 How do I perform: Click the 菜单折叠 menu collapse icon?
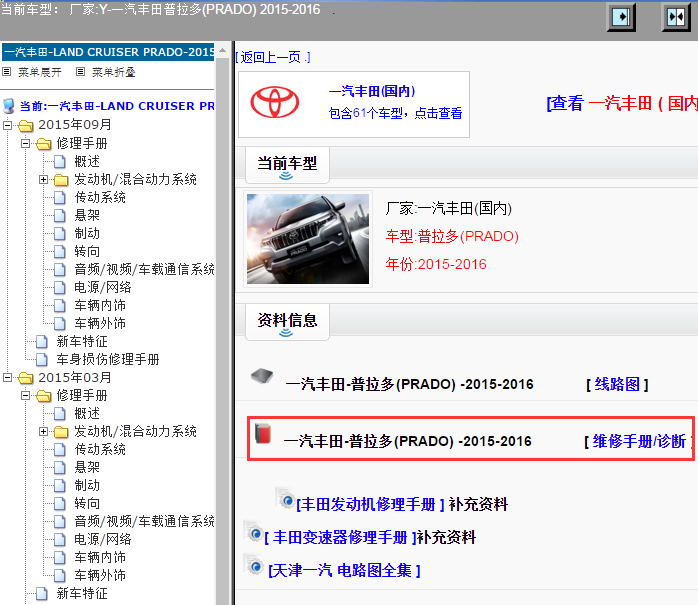tap(80, 71)
